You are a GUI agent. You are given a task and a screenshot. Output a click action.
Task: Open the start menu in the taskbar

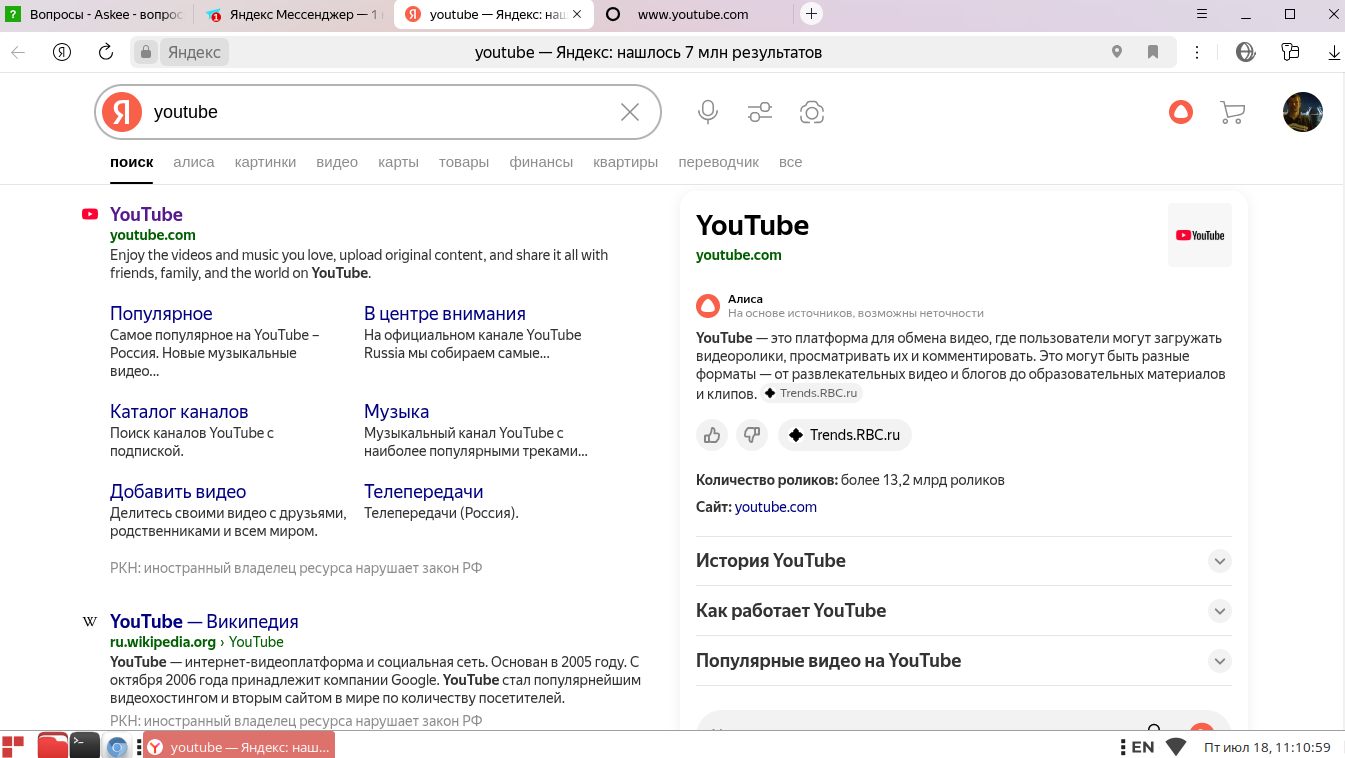(13, 746)
